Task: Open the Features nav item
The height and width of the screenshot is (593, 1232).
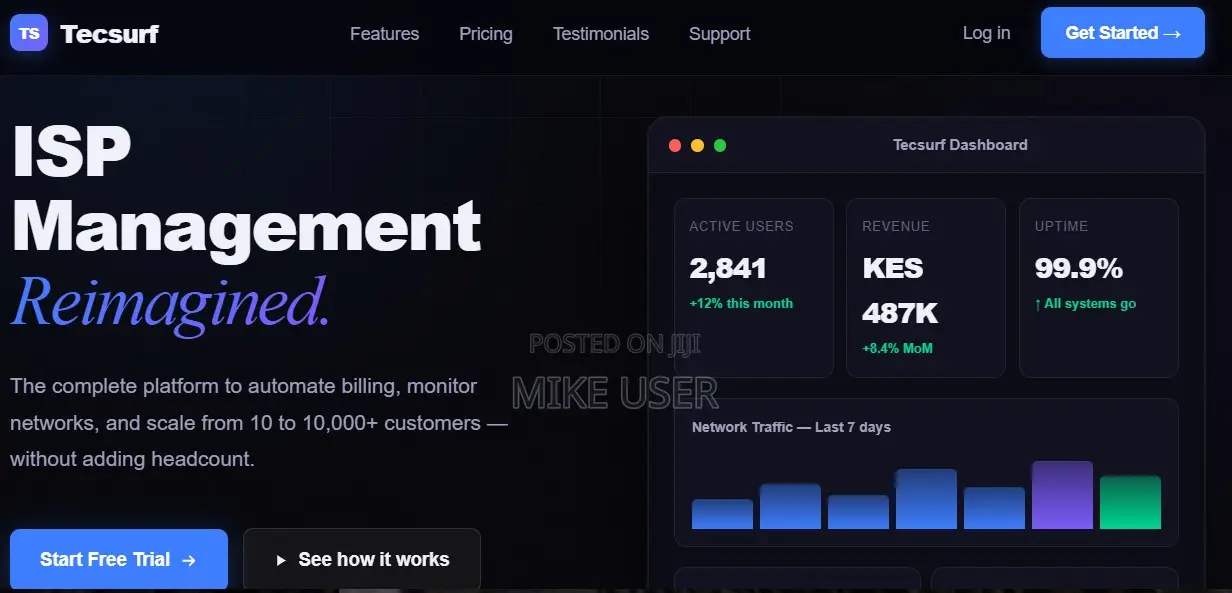Action: coord(384,34)
